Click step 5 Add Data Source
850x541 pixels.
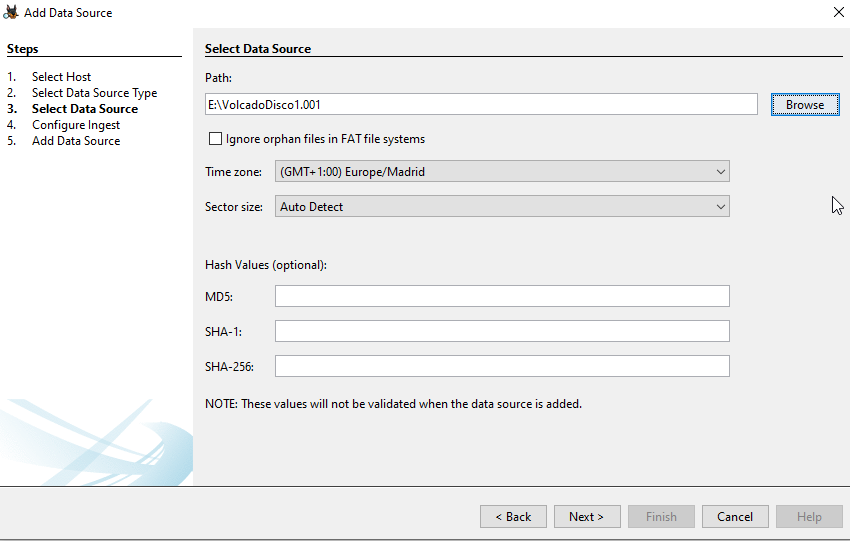[x=76, y=141]
